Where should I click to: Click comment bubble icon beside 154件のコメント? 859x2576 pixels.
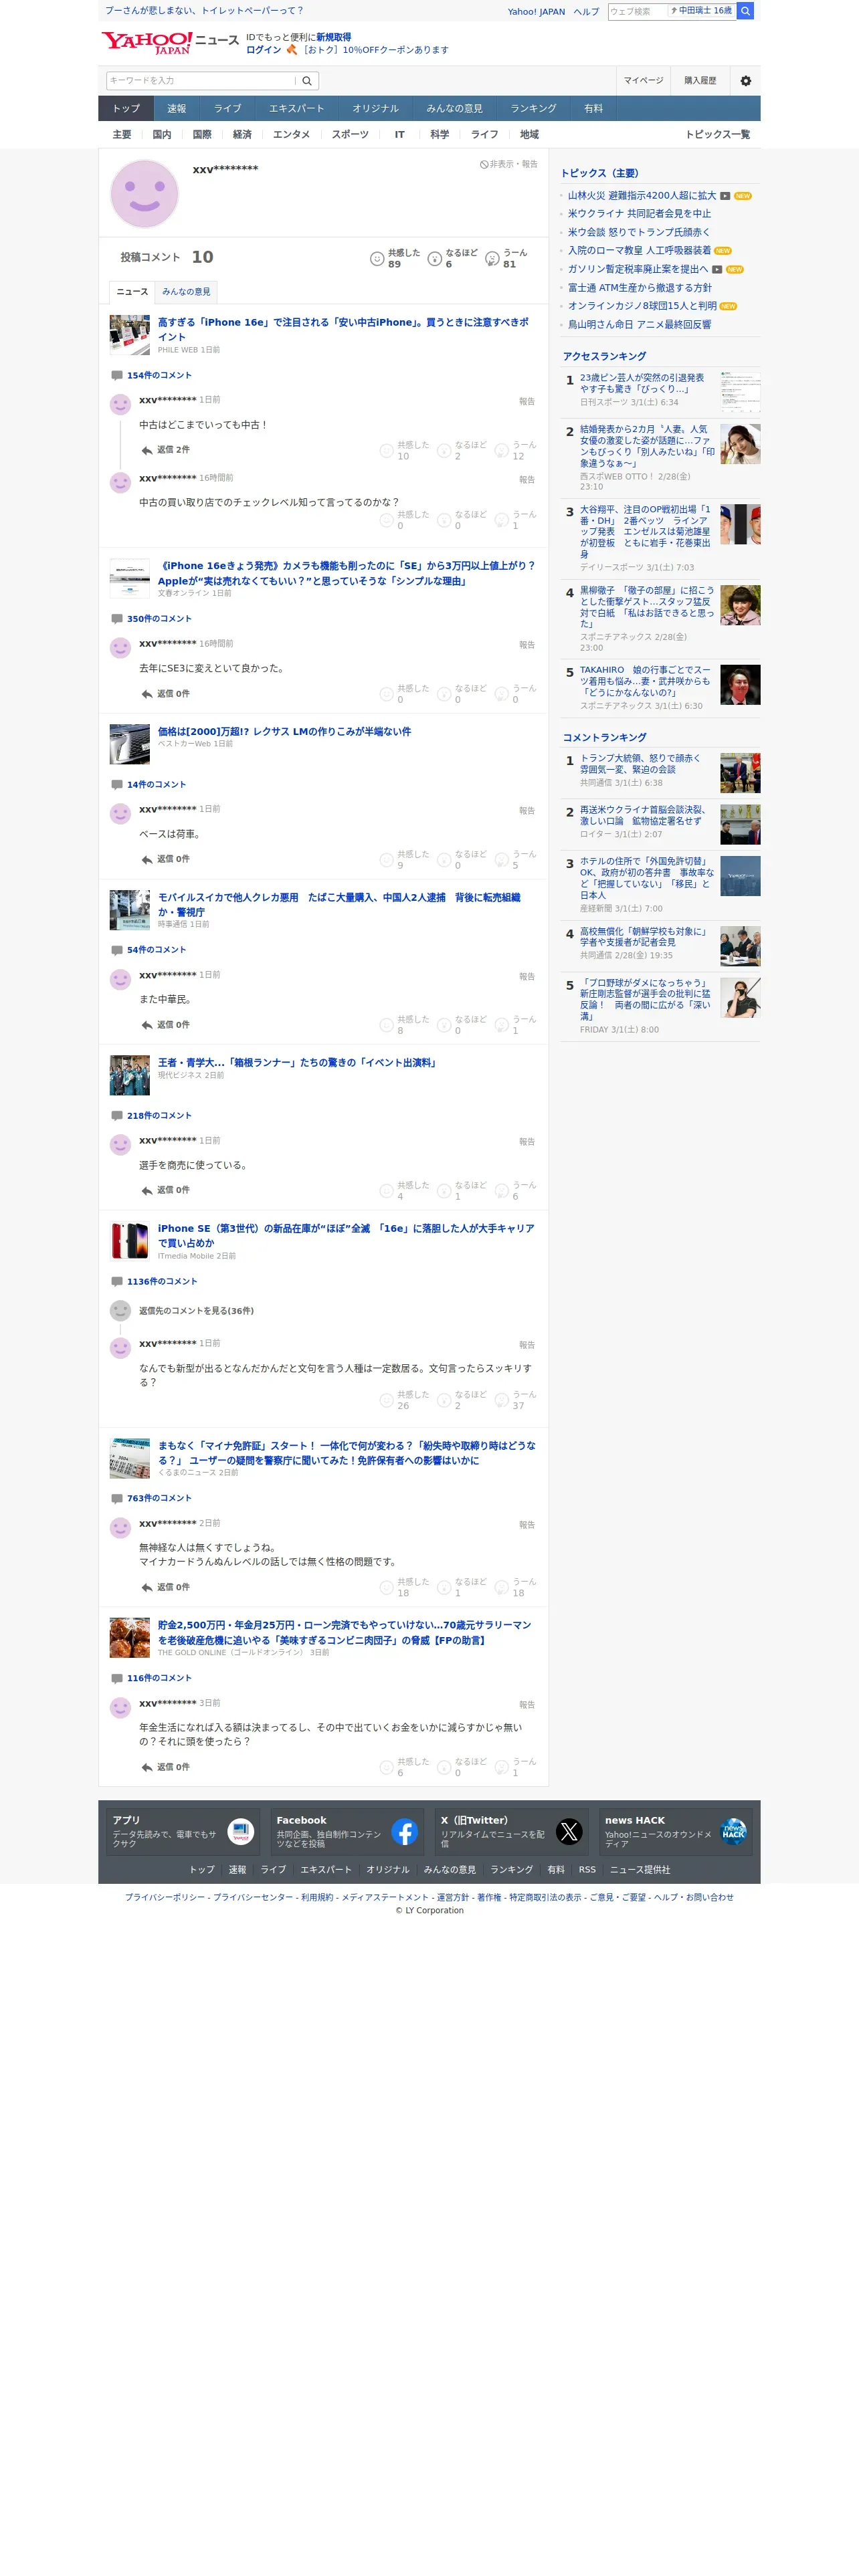tap(117, 376)
